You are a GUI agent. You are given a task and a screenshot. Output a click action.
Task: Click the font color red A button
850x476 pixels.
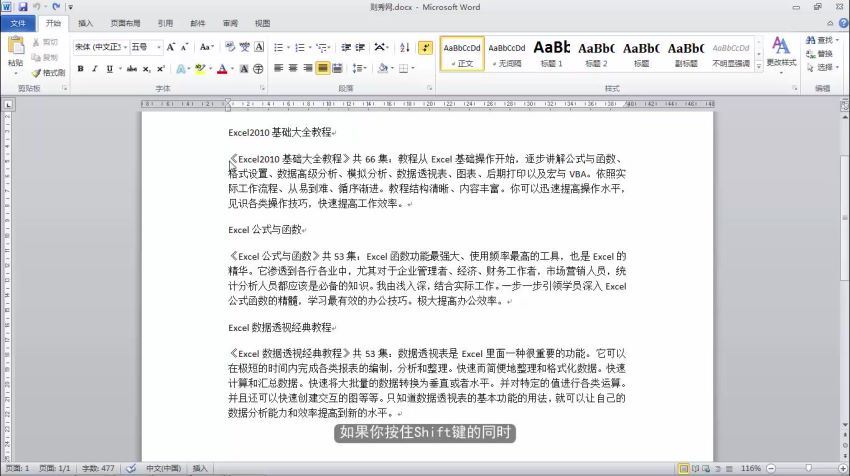222,69
